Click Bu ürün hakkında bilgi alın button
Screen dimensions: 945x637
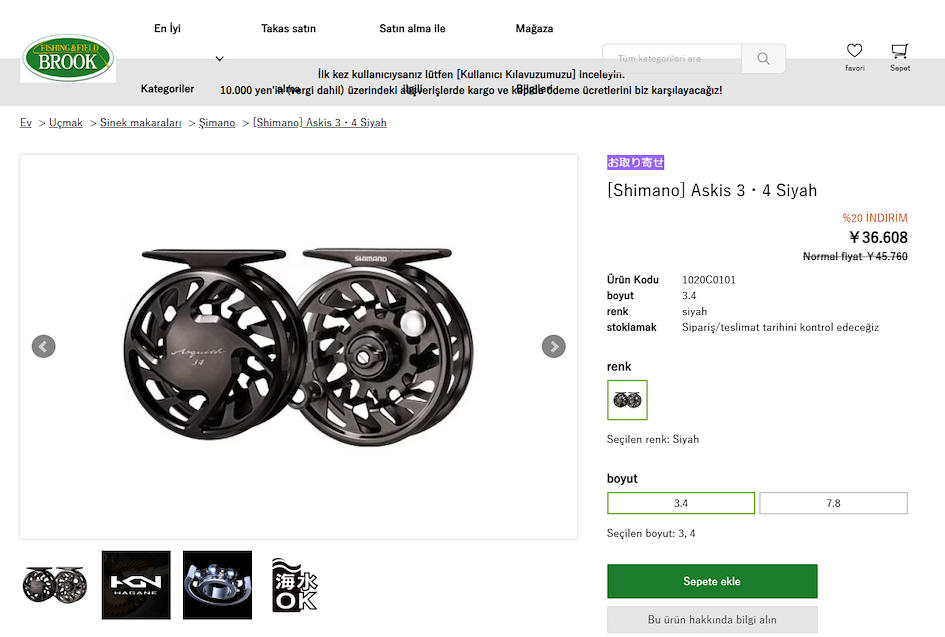712,620
